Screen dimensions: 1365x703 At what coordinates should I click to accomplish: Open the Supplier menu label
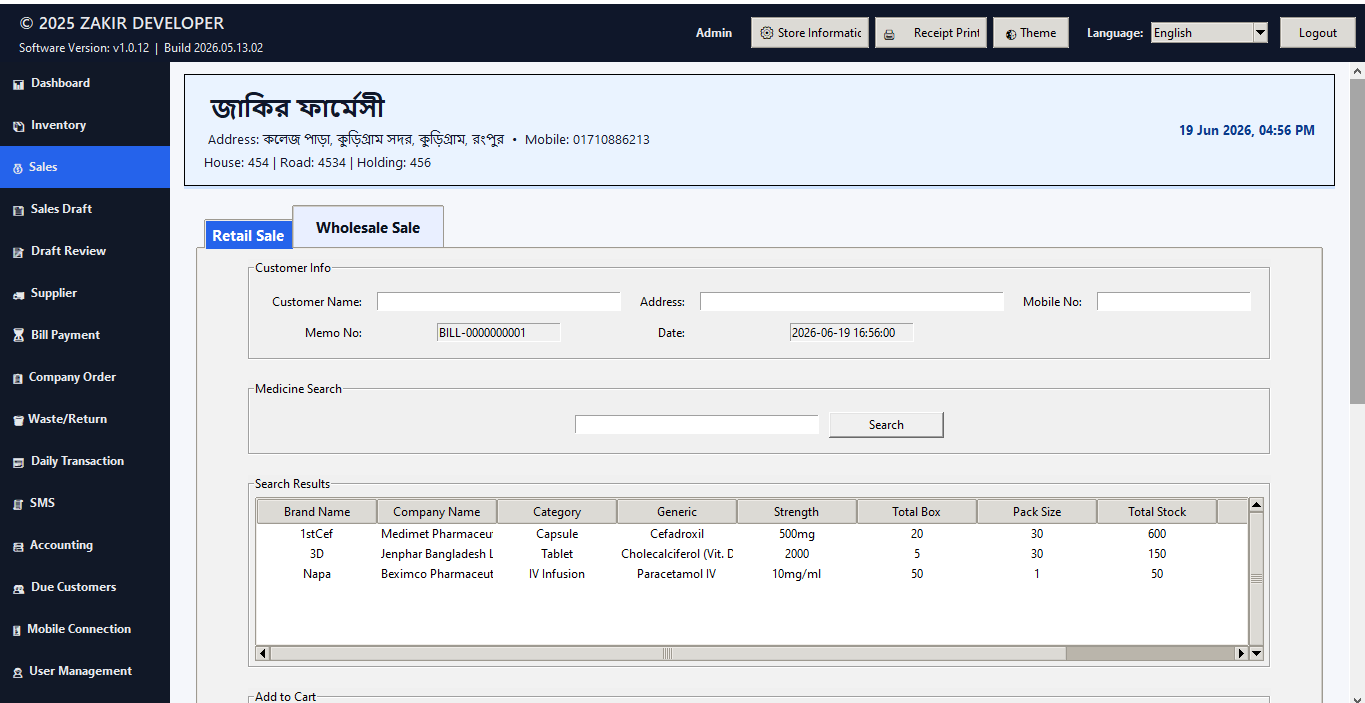point(54,293)
